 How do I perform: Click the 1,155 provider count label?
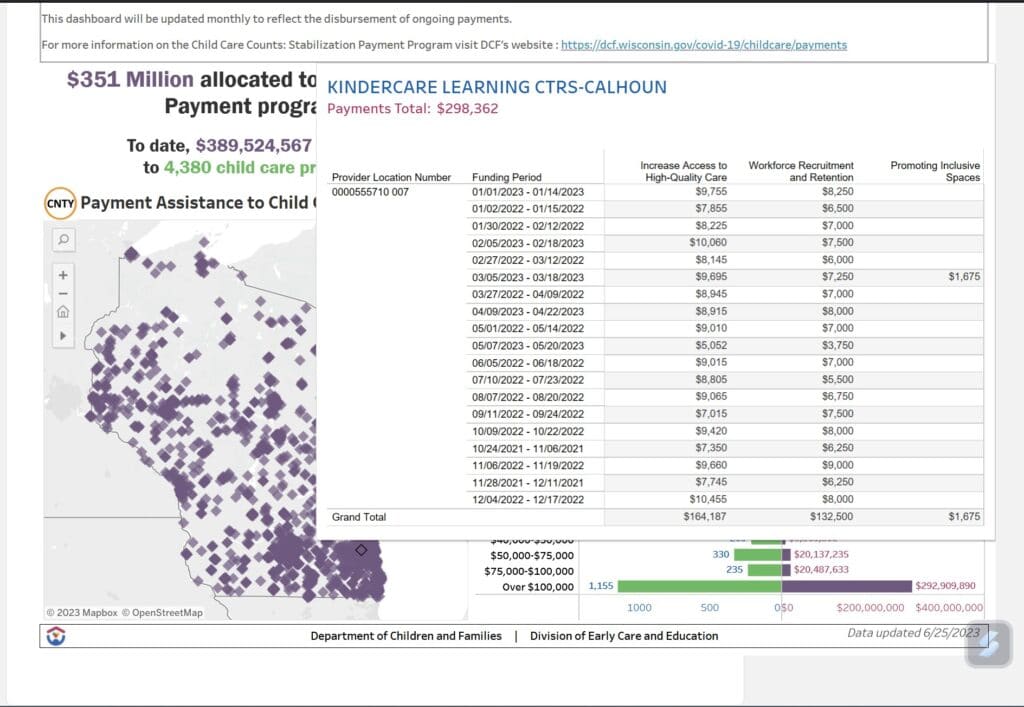(x=601, y=586)
